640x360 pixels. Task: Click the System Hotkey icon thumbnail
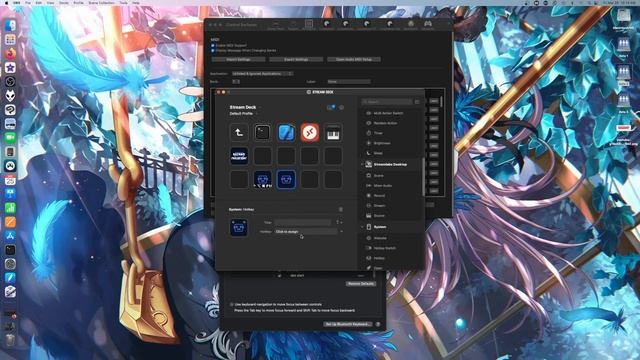point(239,227)
